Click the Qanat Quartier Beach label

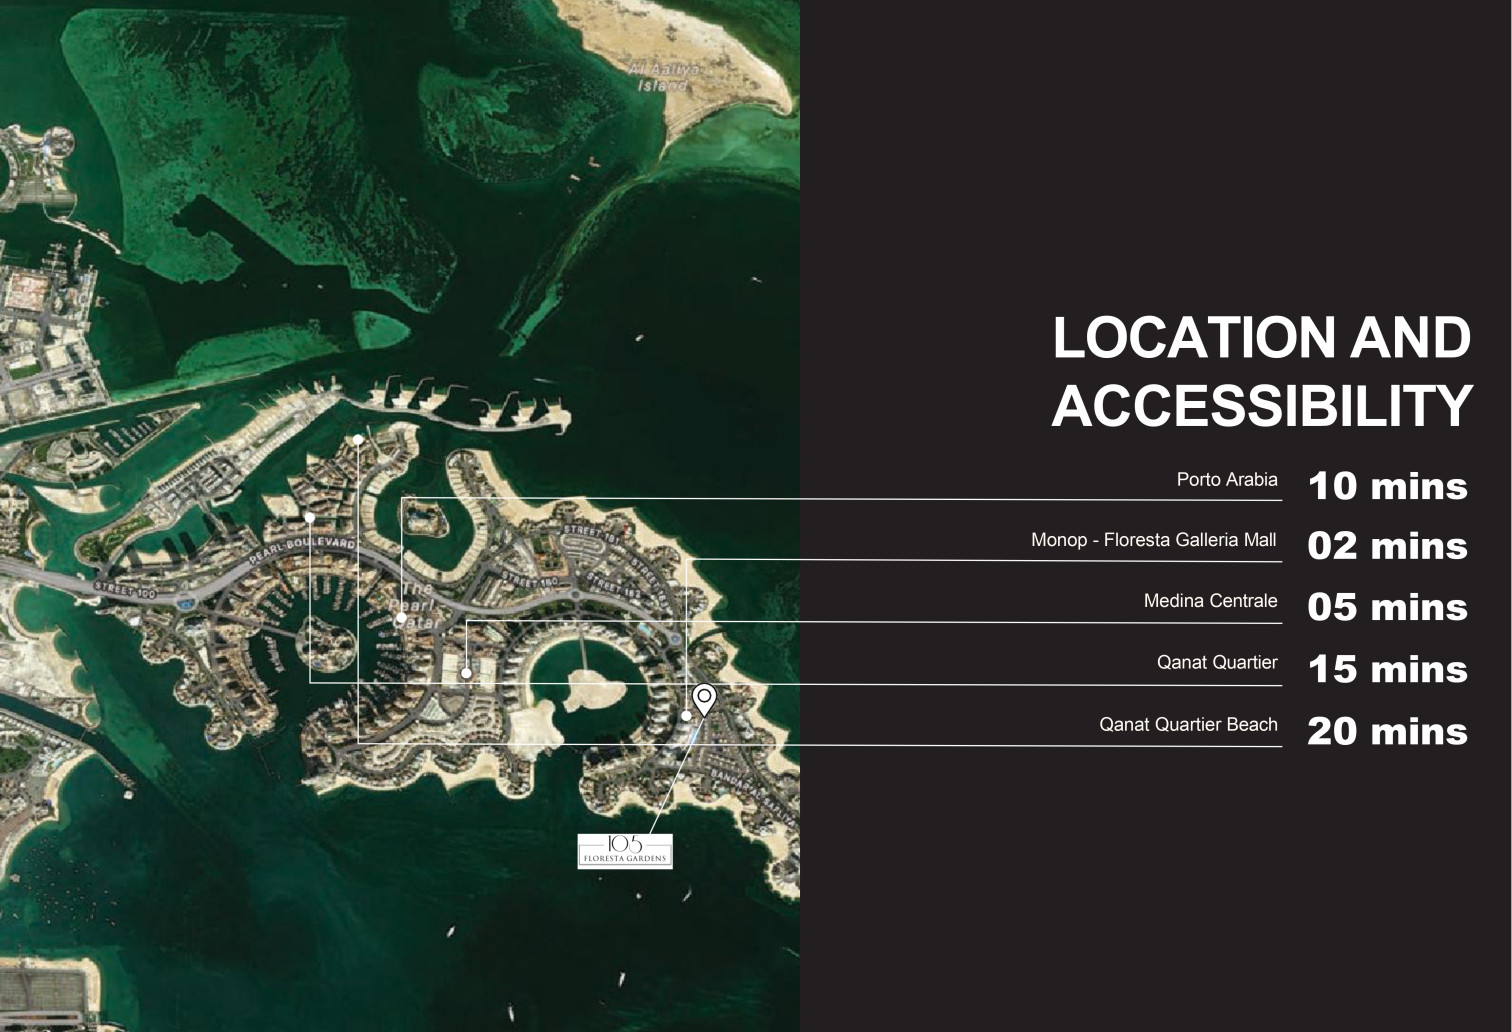[1188, 724]
